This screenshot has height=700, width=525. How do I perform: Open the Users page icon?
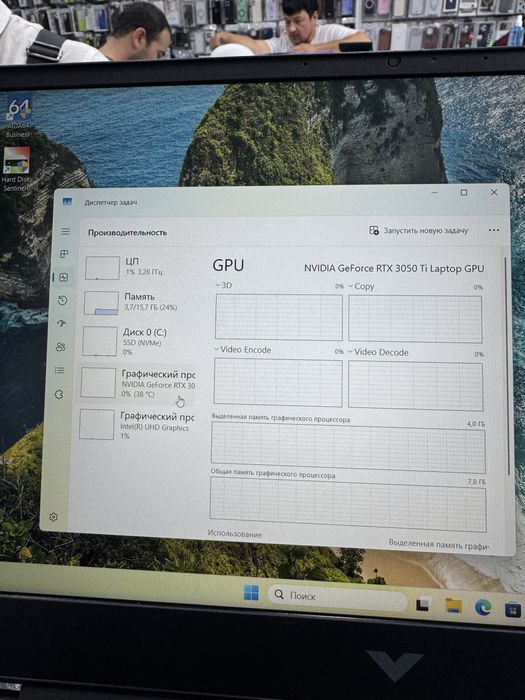coord(61,347)
